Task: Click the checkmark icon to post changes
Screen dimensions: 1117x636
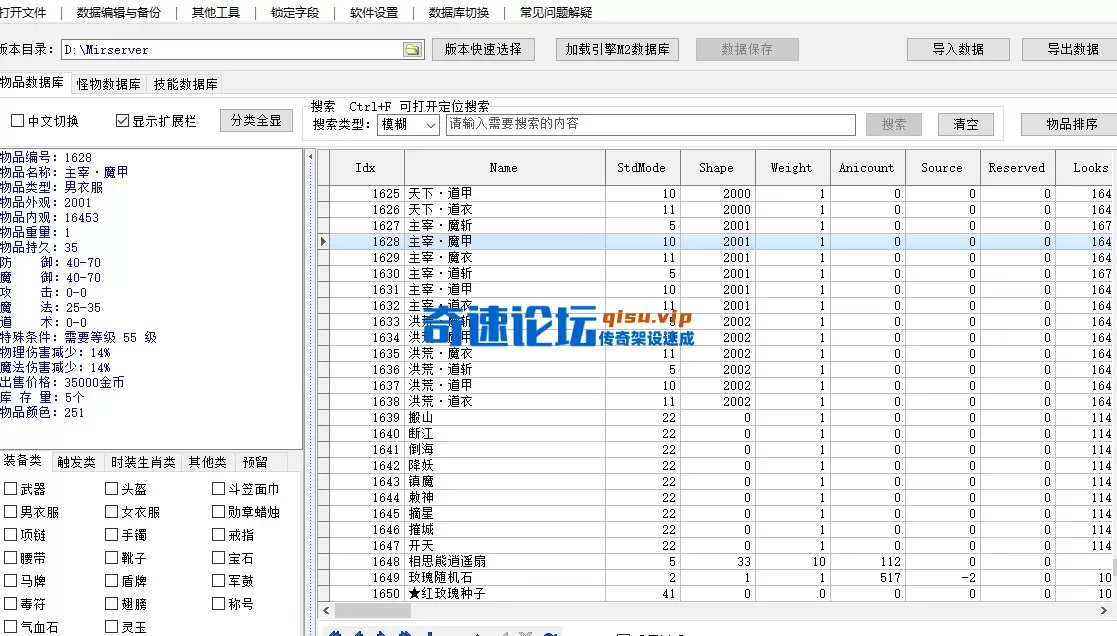Action: point(503,632)
